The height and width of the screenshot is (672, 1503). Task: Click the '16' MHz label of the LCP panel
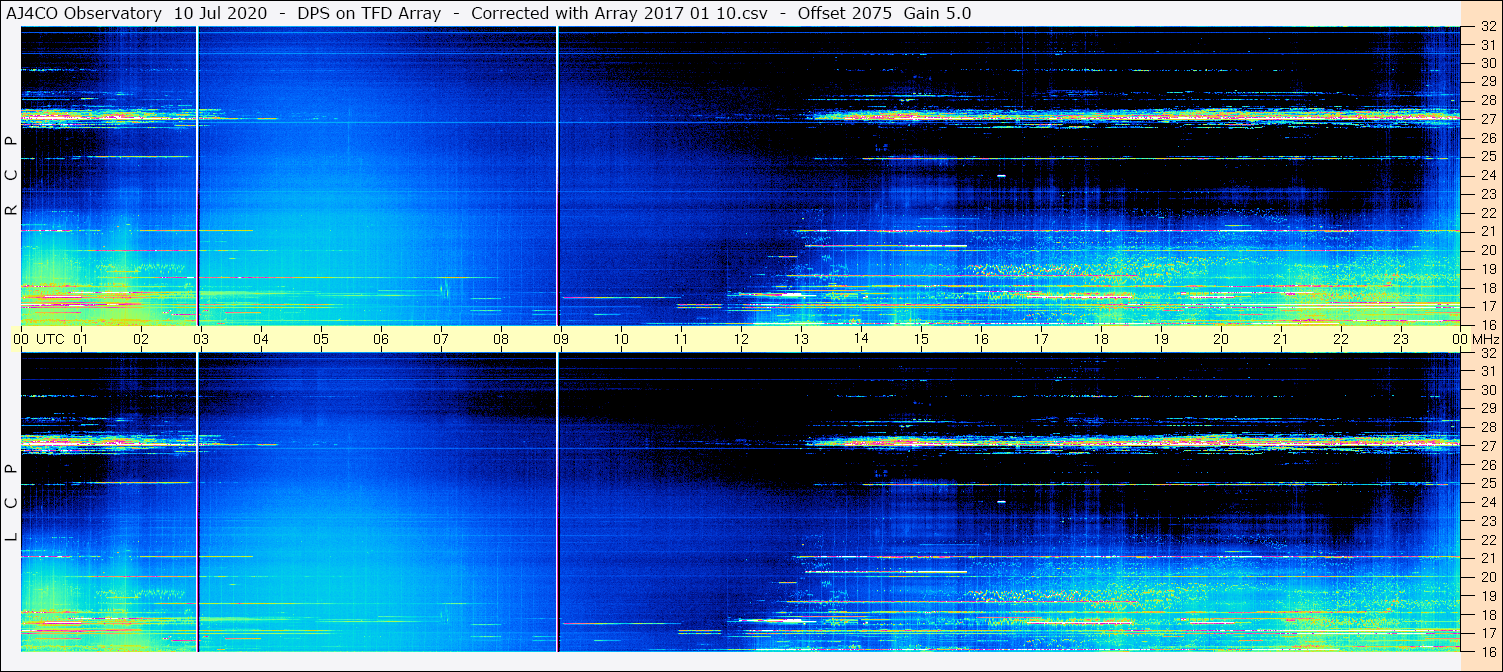pyautogui.click(x=1487, y=651)
